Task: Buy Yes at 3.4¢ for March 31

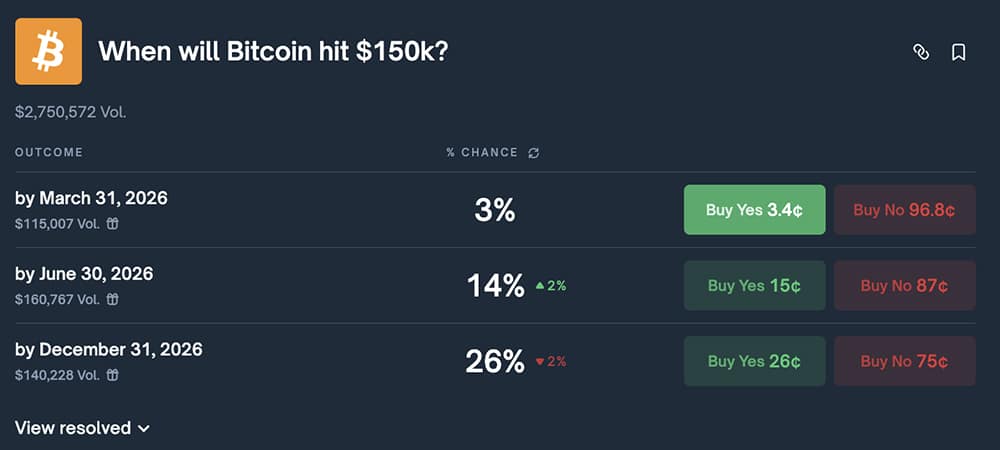Action: click(754, 210)
